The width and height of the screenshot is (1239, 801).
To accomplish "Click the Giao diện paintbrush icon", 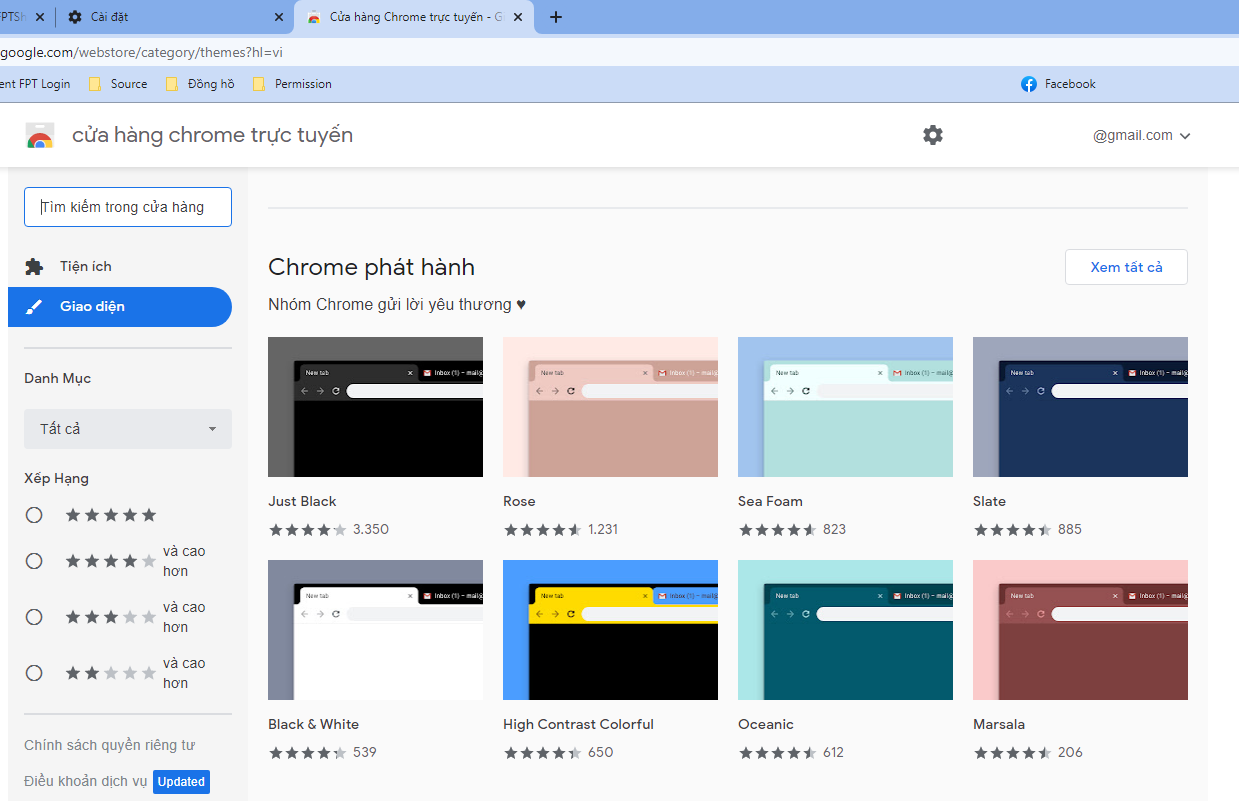I will (x=33, y=307).
